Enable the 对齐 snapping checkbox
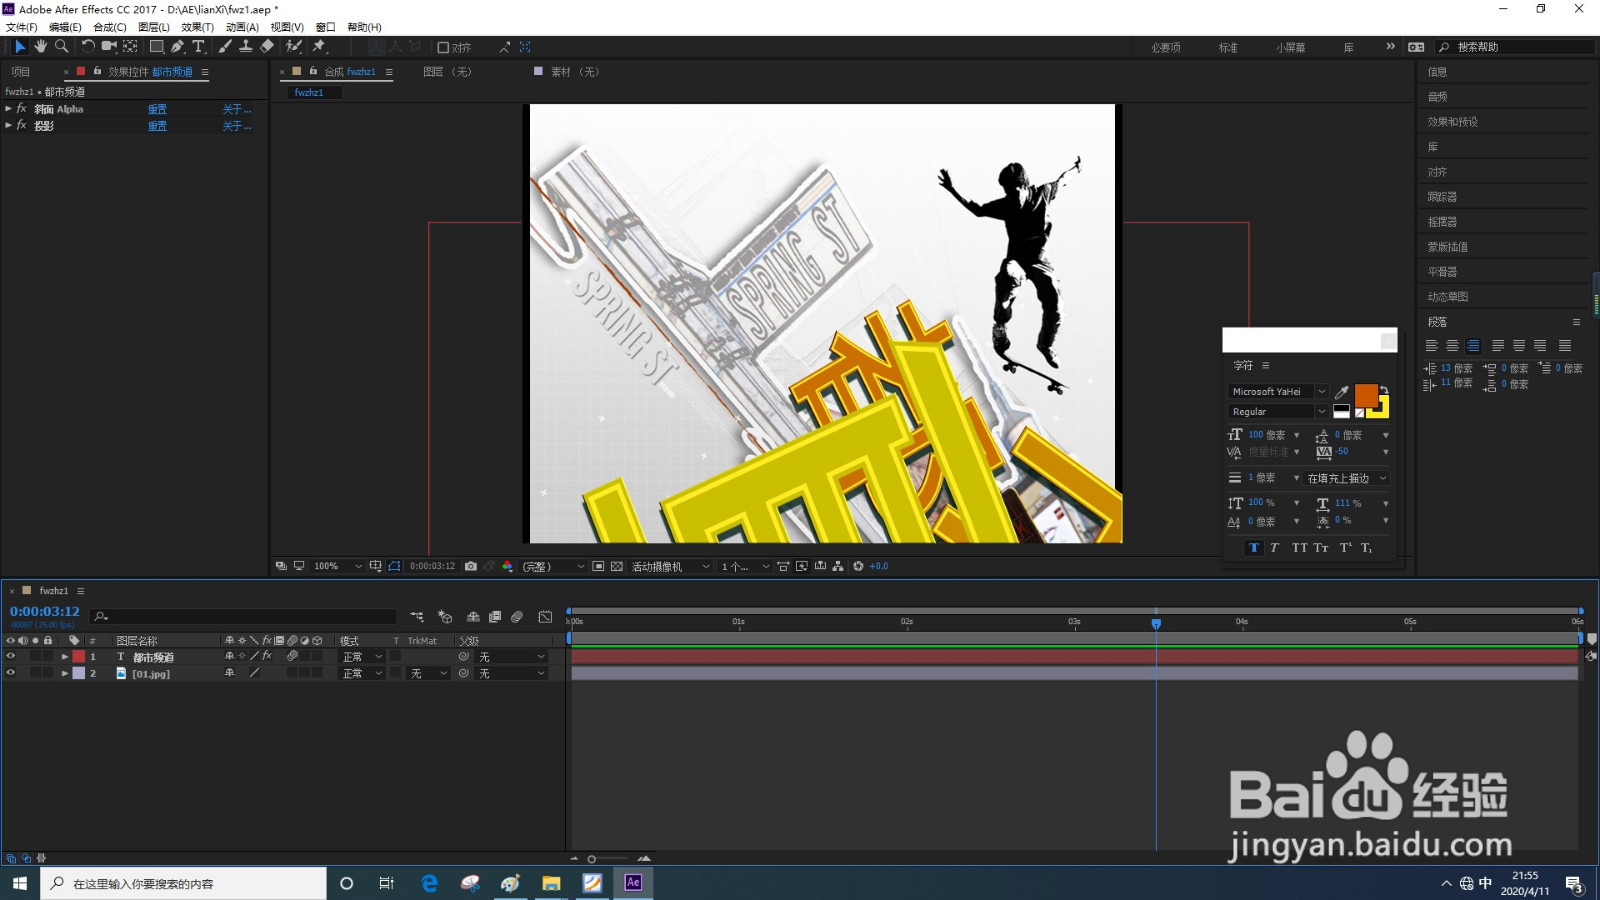The image size is (1600, 900). [443, 48]
